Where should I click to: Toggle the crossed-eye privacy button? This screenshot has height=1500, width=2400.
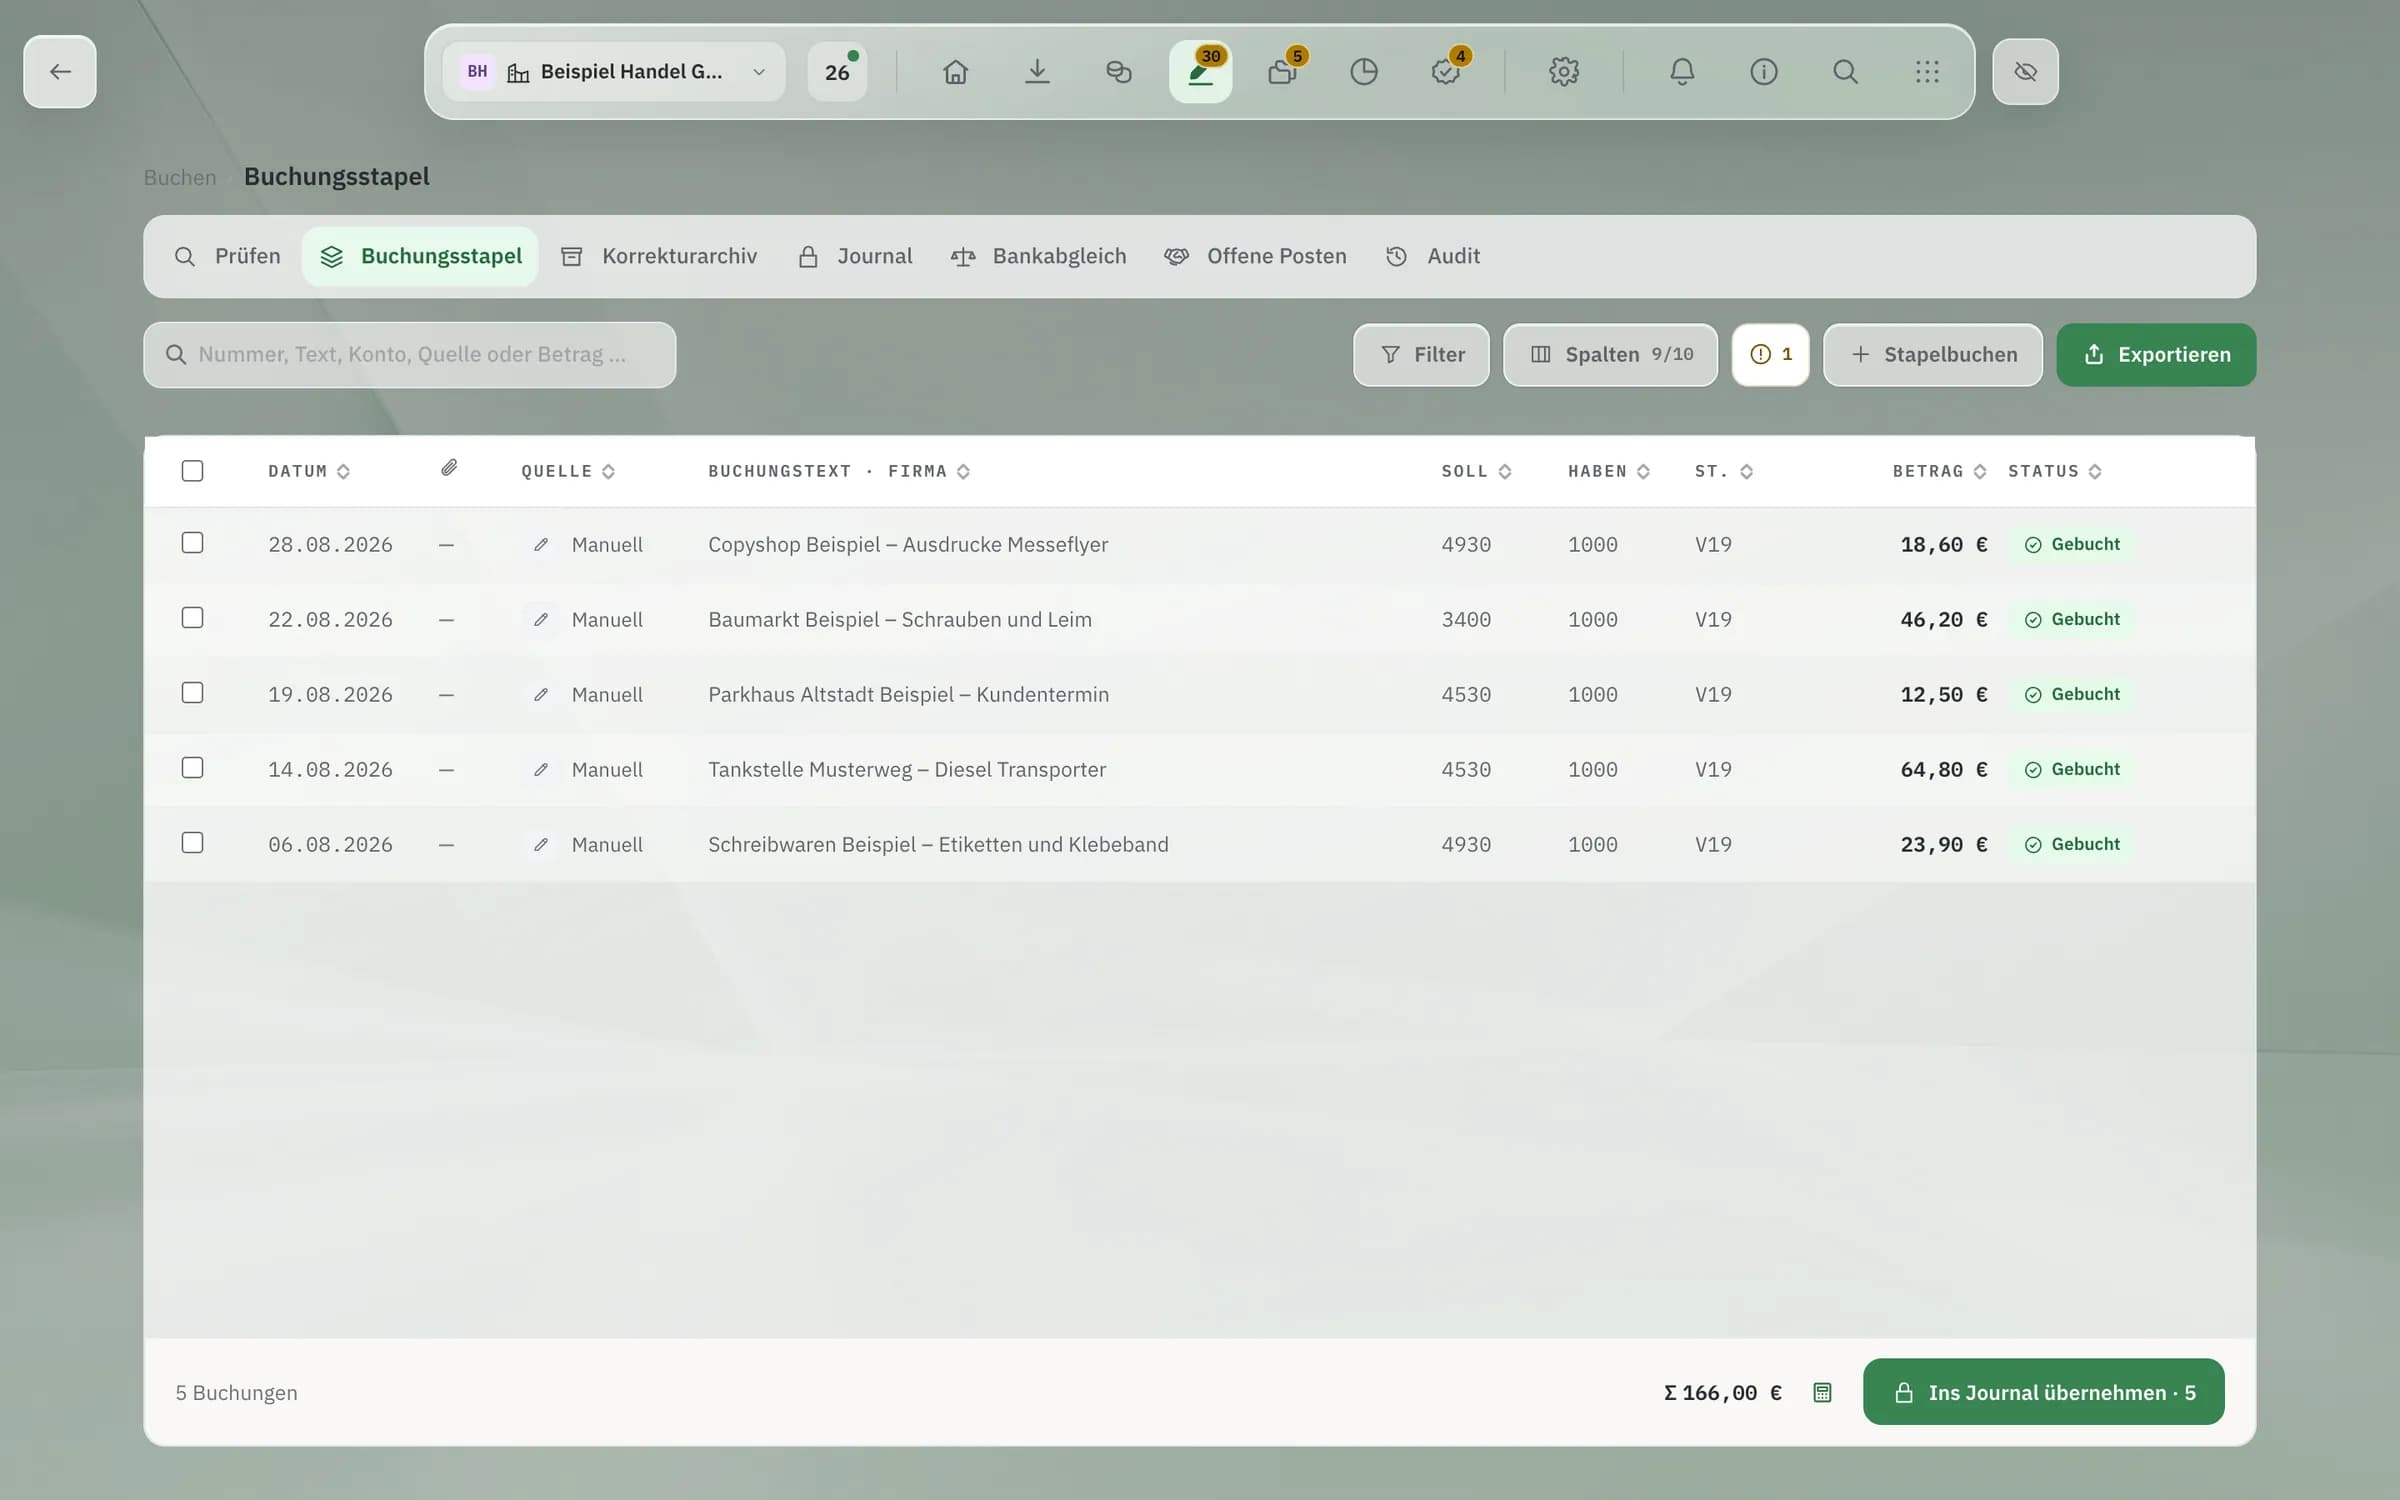click(x=2025, y=72)
